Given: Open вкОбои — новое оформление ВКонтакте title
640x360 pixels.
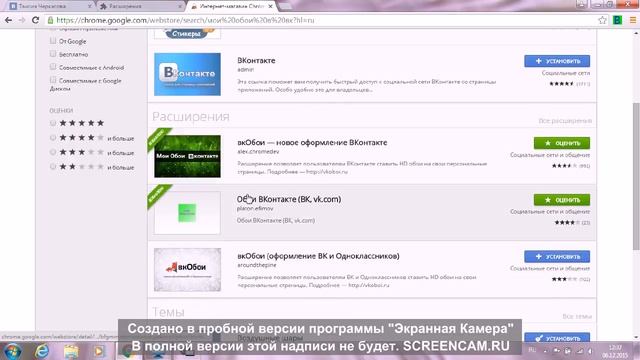Looking at the screenshot, I should (x=312, y=142).
